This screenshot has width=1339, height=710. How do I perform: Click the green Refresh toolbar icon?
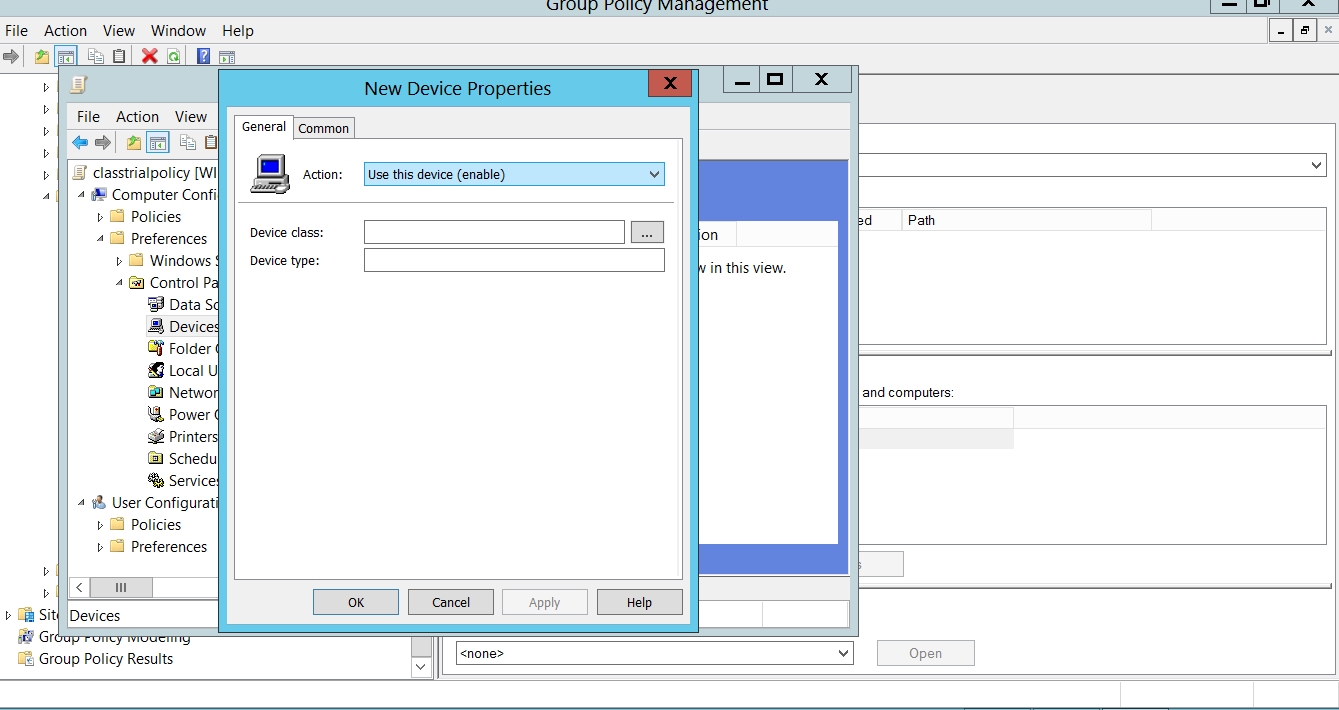[x=173, y=56]
